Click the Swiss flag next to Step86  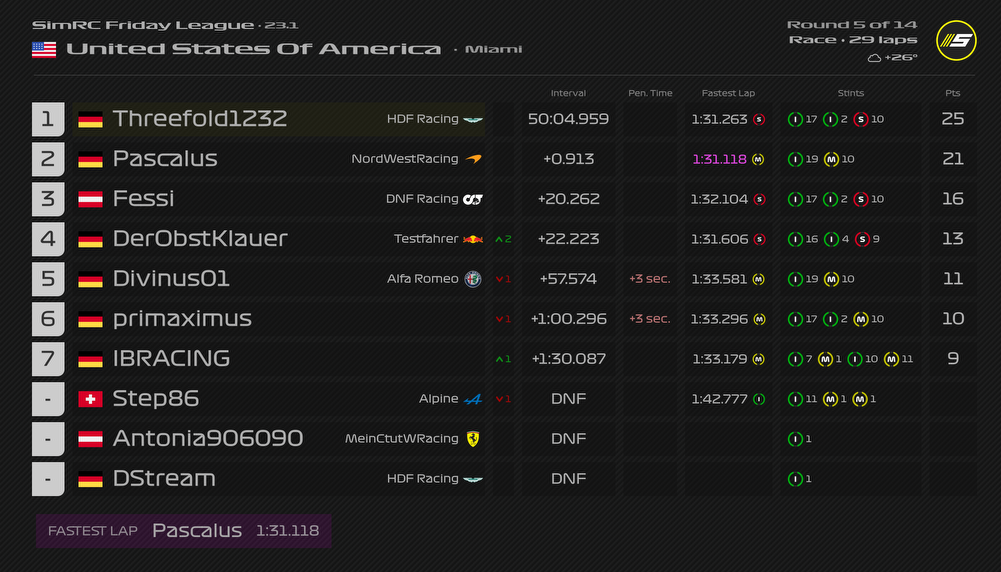90,399
